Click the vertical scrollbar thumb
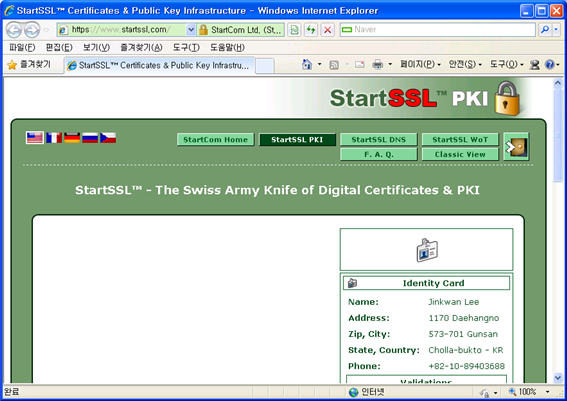Screen dimensions: 567x401 click(x=558, y=135)
